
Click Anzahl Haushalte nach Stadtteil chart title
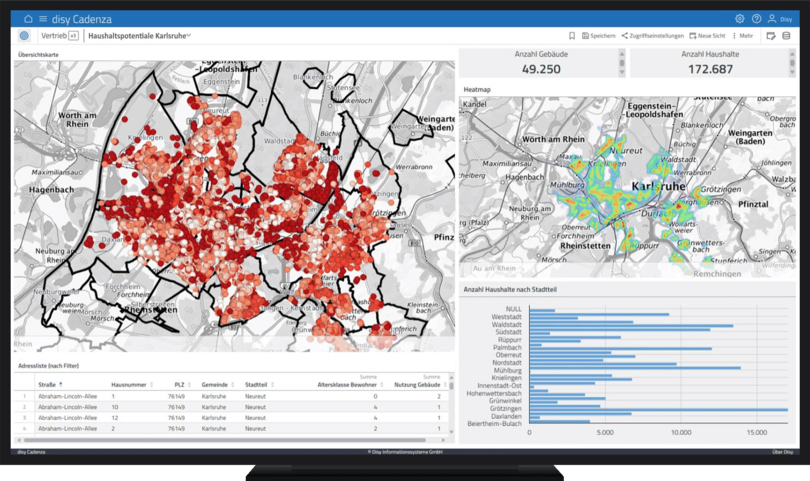click(510, 289)
